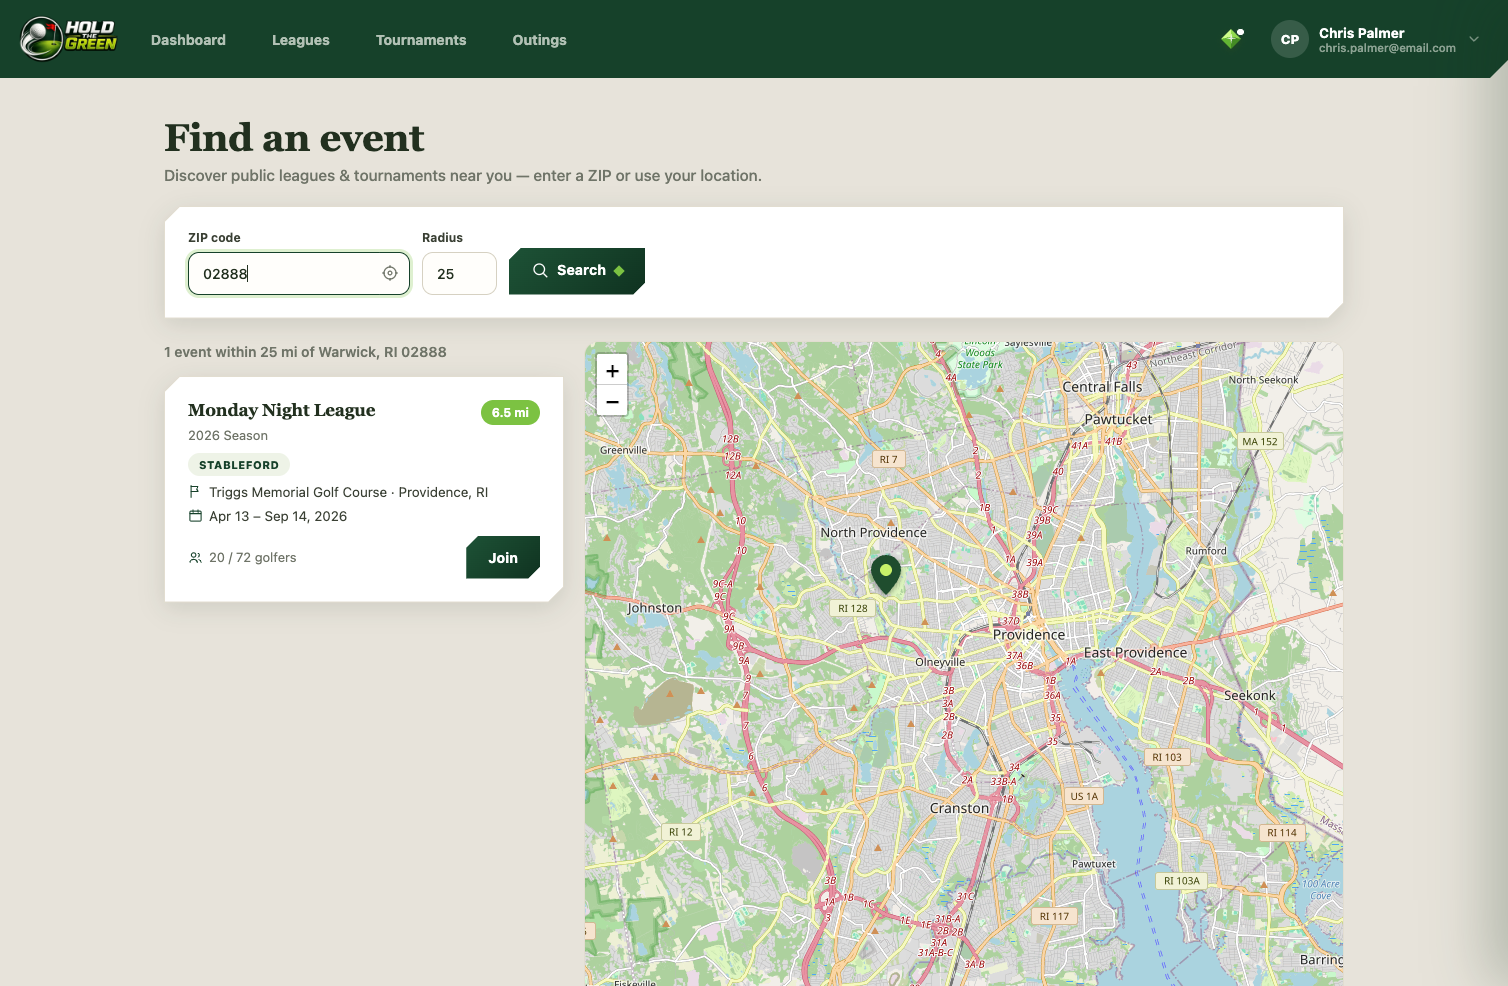
Task: Click the Search button
Action: tap(577, 271)
